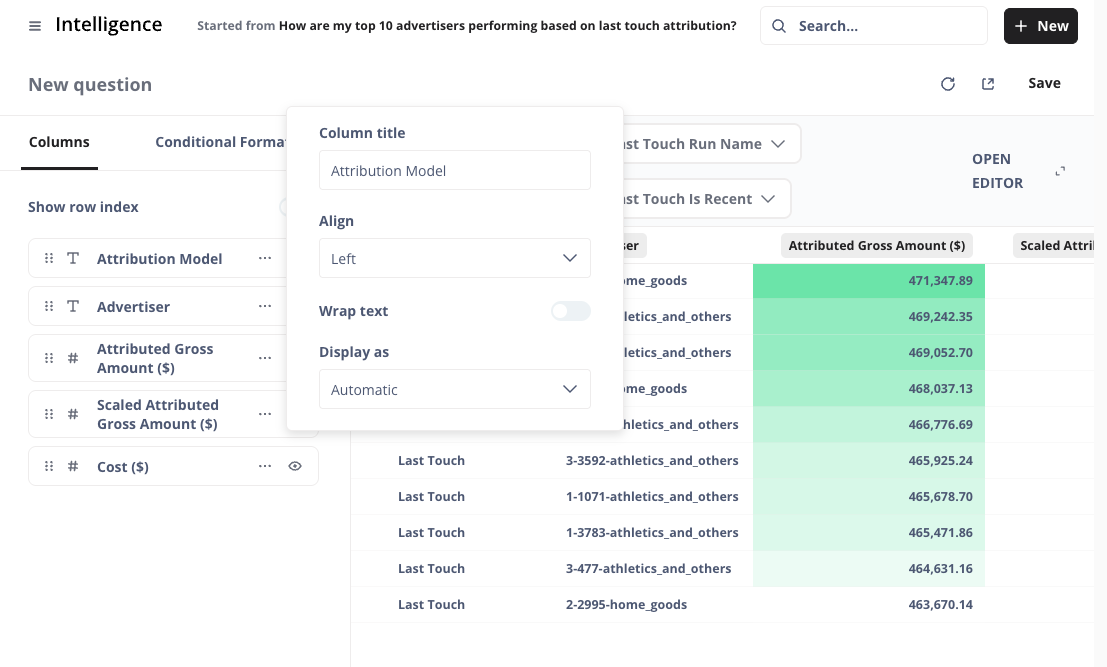Open the Last Touch Is Recent filter dropdown
The image size is (1107, 667).
coord(699,199)
